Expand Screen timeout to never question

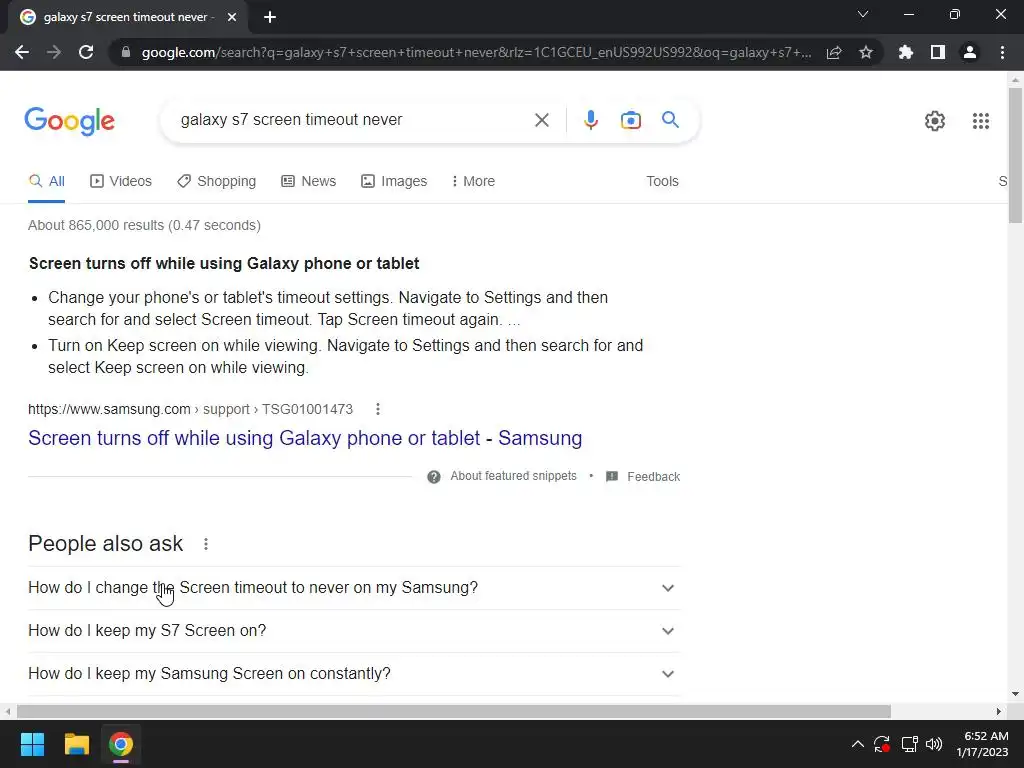353,588
